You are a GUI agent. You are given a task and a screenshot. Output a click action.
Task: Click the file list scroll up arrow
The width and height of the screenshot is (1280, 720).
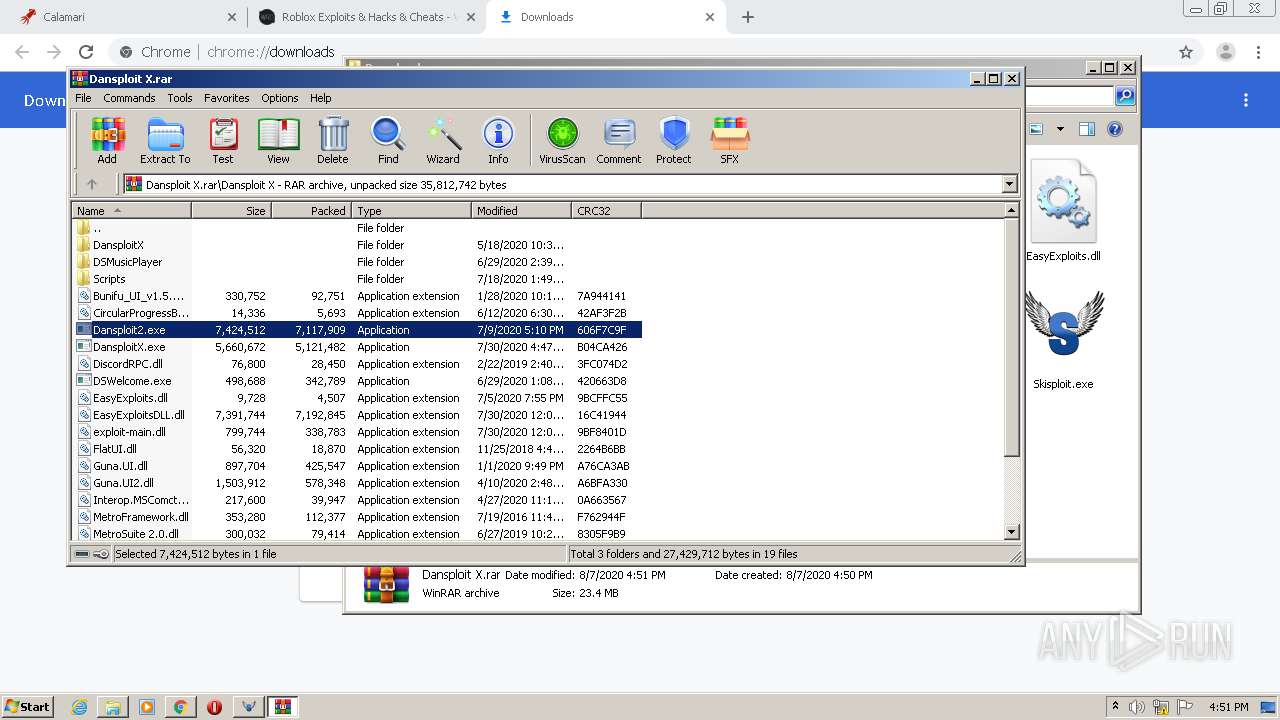[x=1011, y=211]
